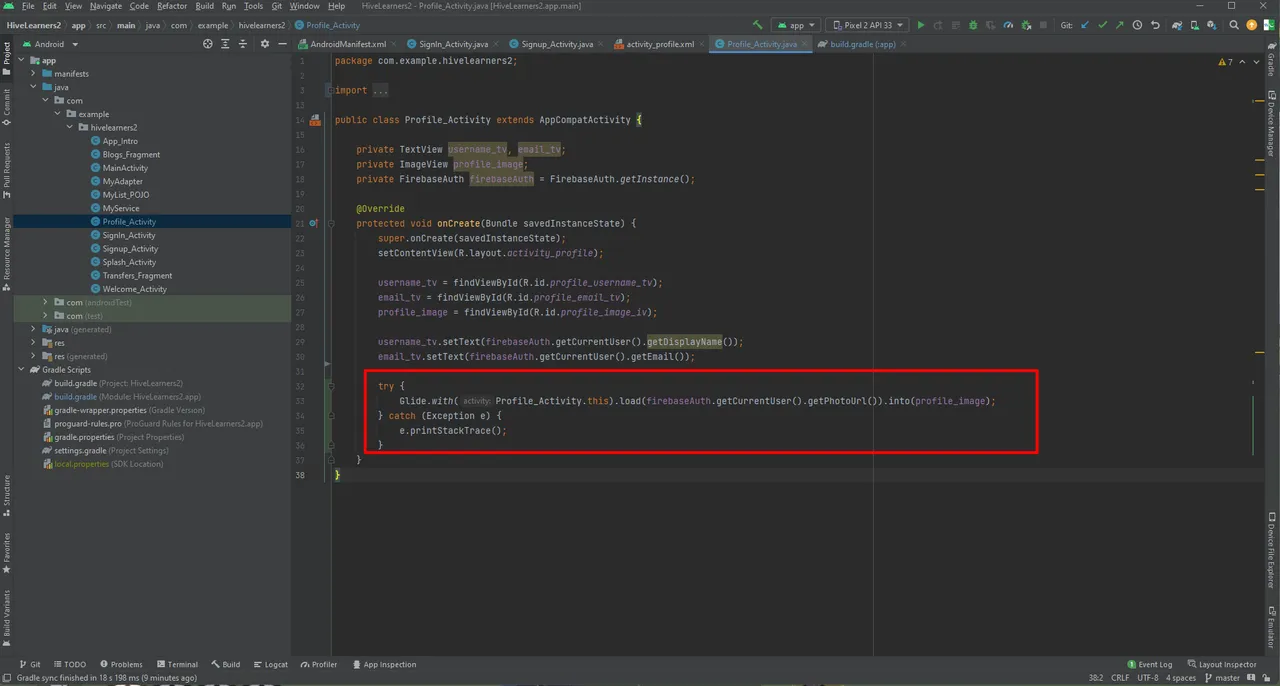This screenshot has width=1280, height=686.
Task: Click the Attach Debugger to Android Process icon
Action: pos(1026,25)
